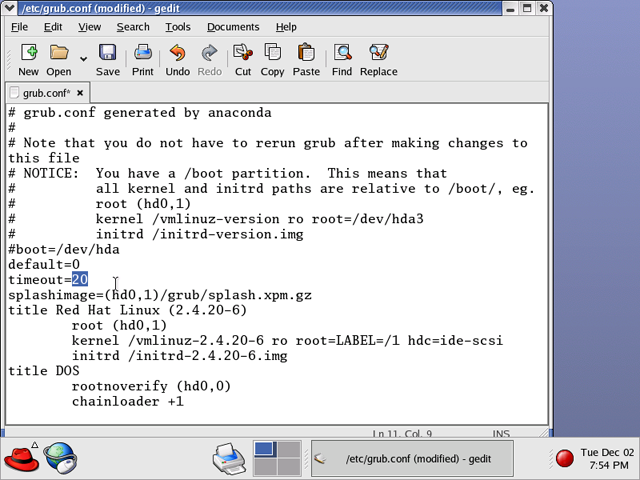
Task: Click the Open file toolbar icon
Action: point(59,59)
